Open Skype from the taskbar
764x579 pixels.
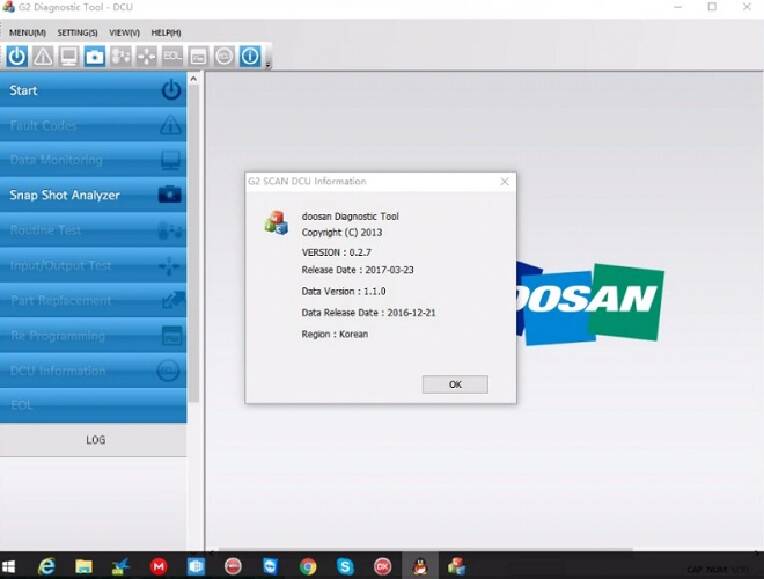pyautogui.click(x=345, y=566)
